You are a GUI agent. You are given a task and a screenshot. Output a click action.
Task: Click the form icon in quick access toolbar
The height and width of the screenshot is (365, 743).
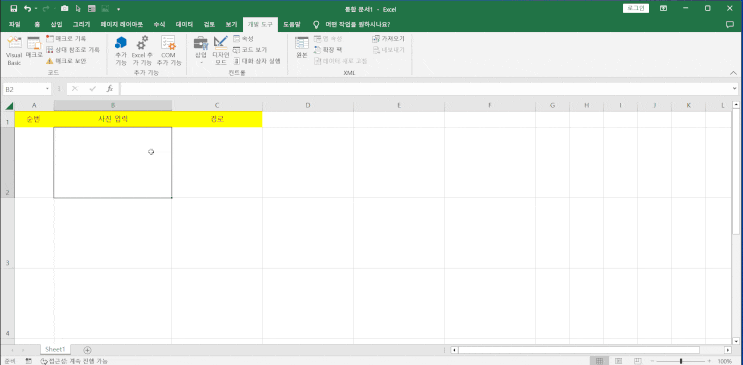pos(91,9)
